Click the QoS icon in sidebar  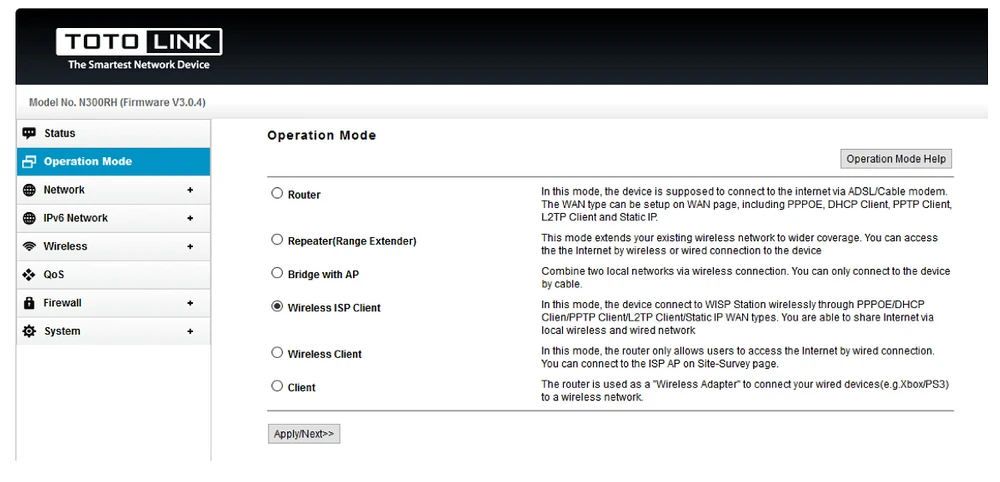pos(29,275)
